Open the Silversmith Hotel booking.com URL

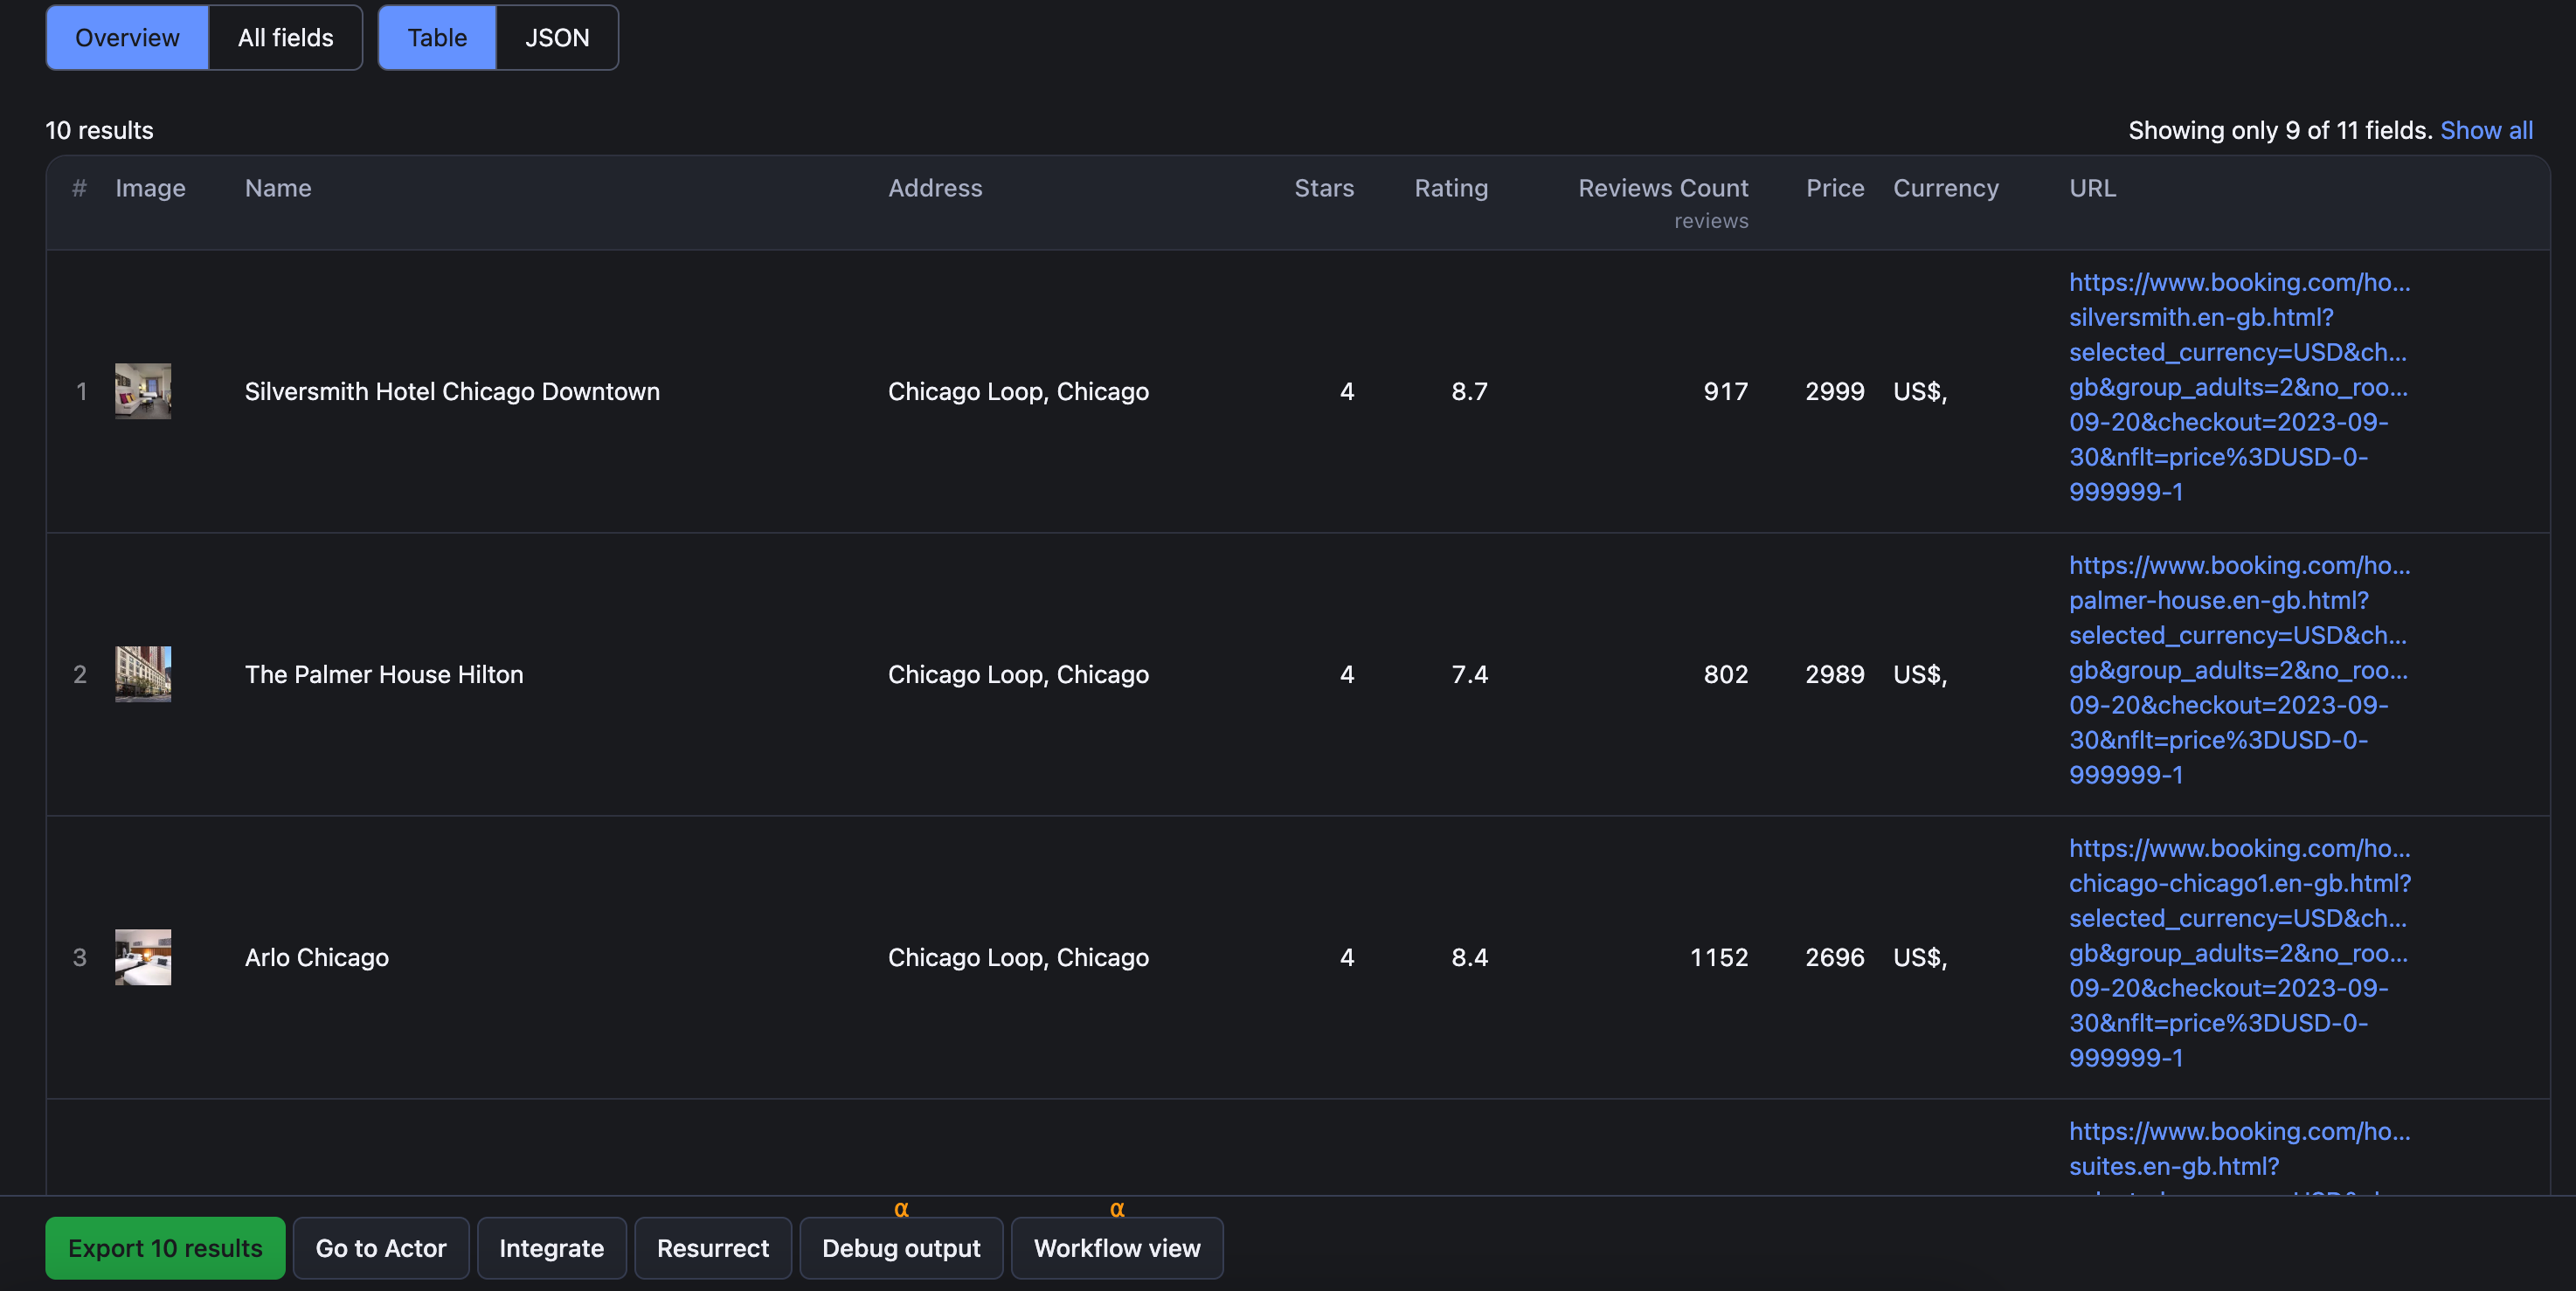2238,387
